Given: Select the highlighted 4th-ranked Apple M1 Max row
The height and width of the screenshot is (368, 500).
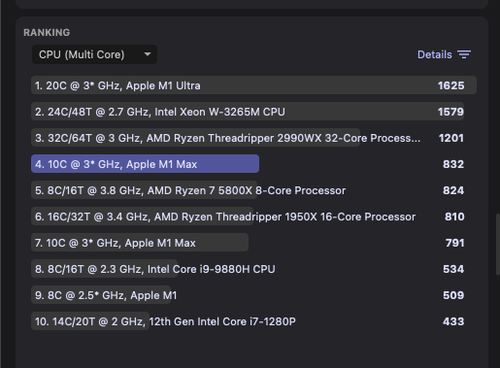Looking at the screenshot, I should coord(254,164).
